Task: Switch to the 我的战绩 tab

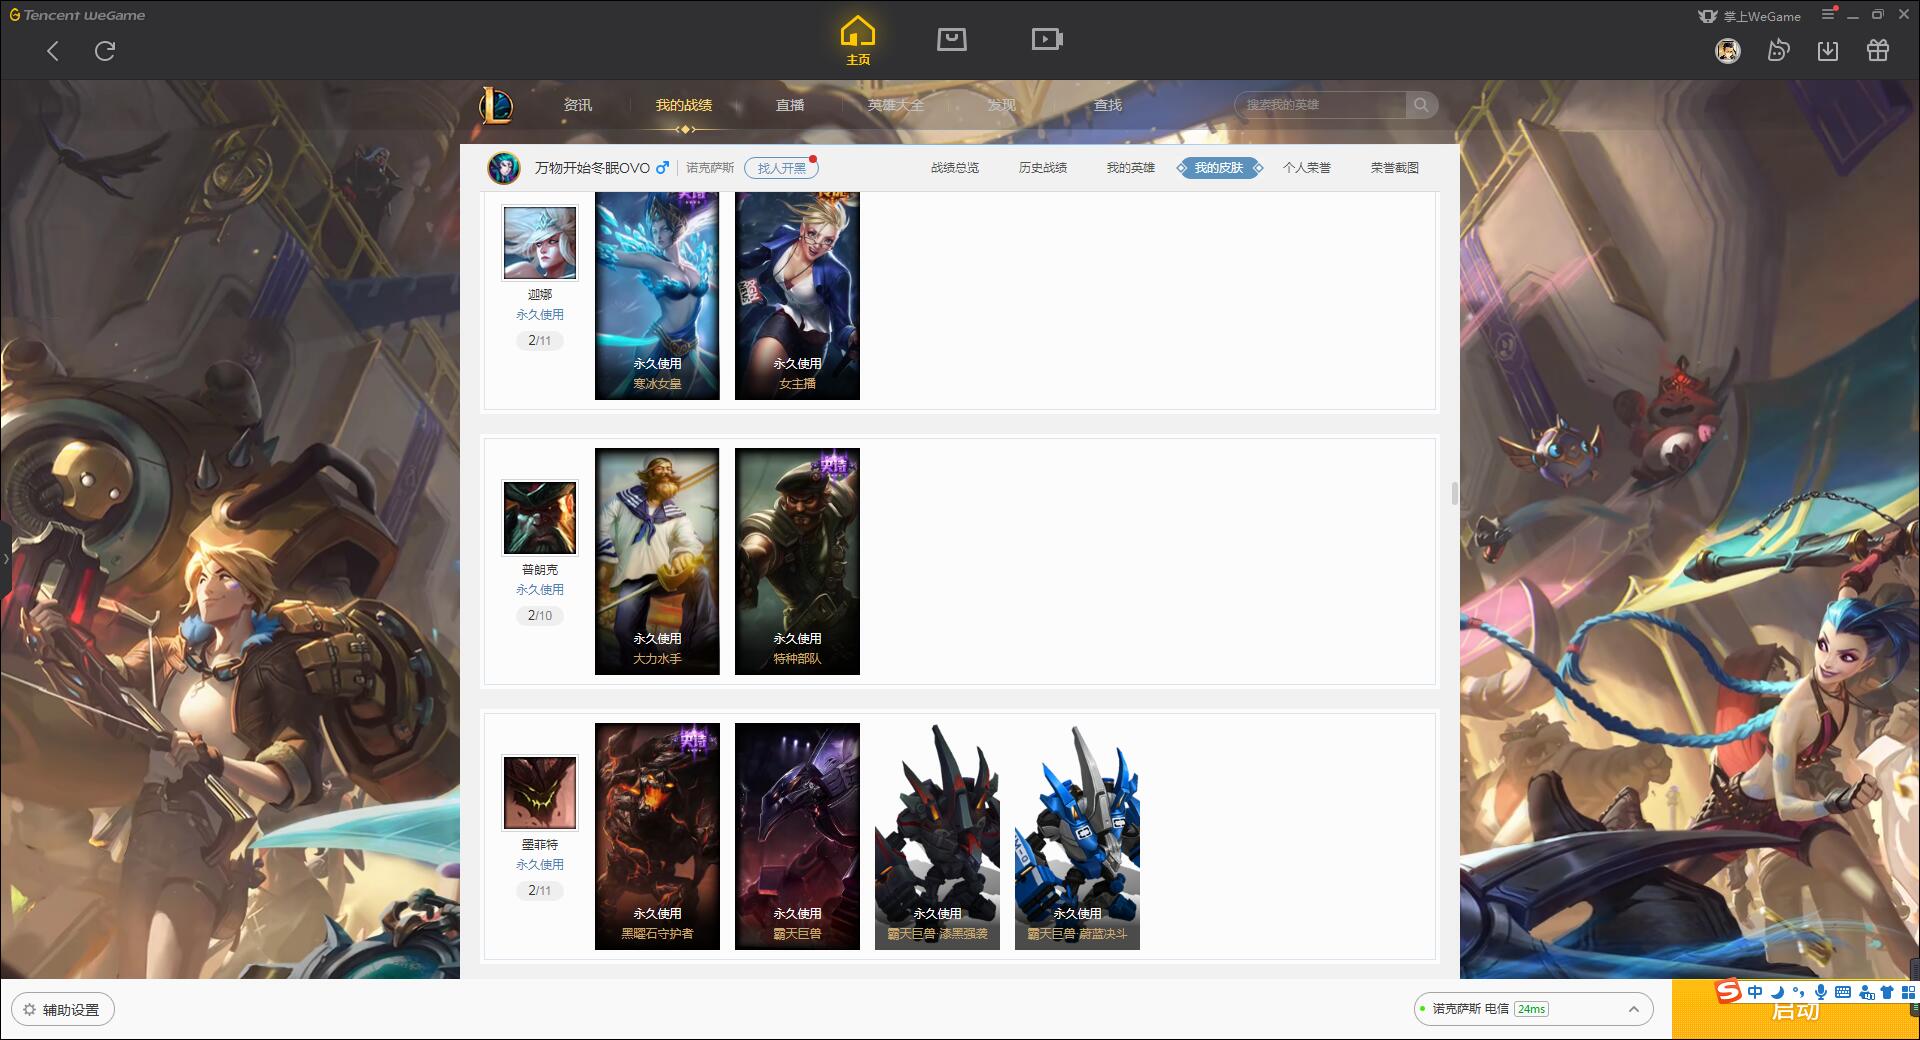Action: [684, 105]
